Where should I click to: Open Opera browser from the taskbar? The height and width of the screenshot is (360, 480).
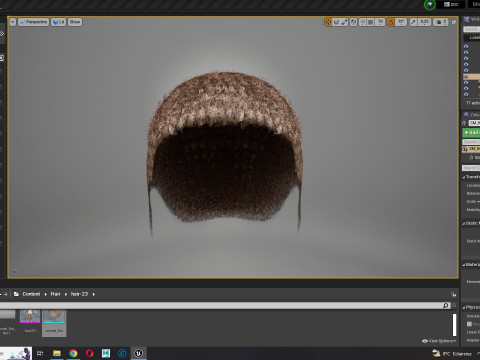90,353
